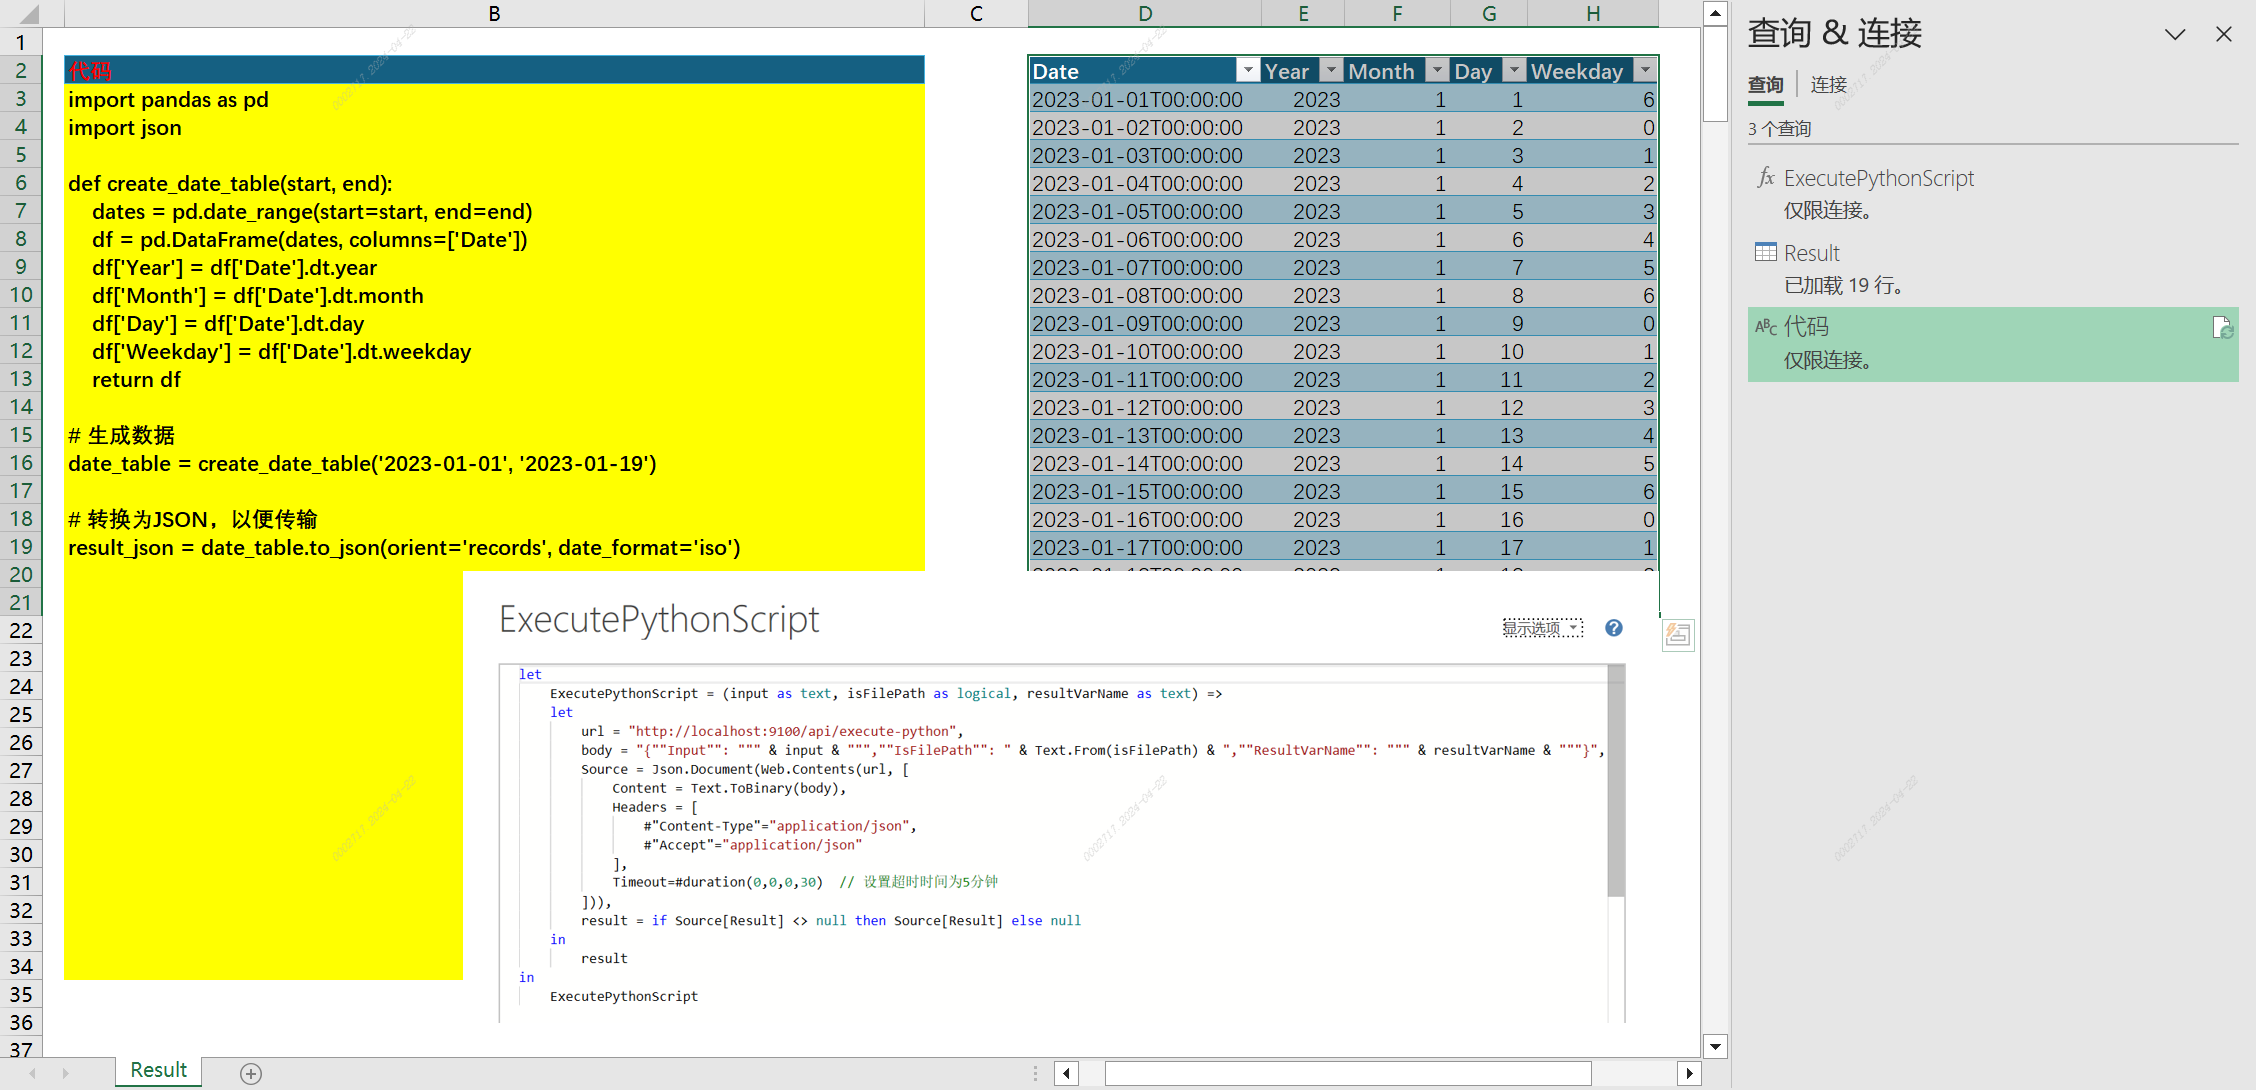Click the horizontal scrollbar thumb
This screenshot has height=1090, width=2256.
pyautogui.click(x=1348, y=1073)
